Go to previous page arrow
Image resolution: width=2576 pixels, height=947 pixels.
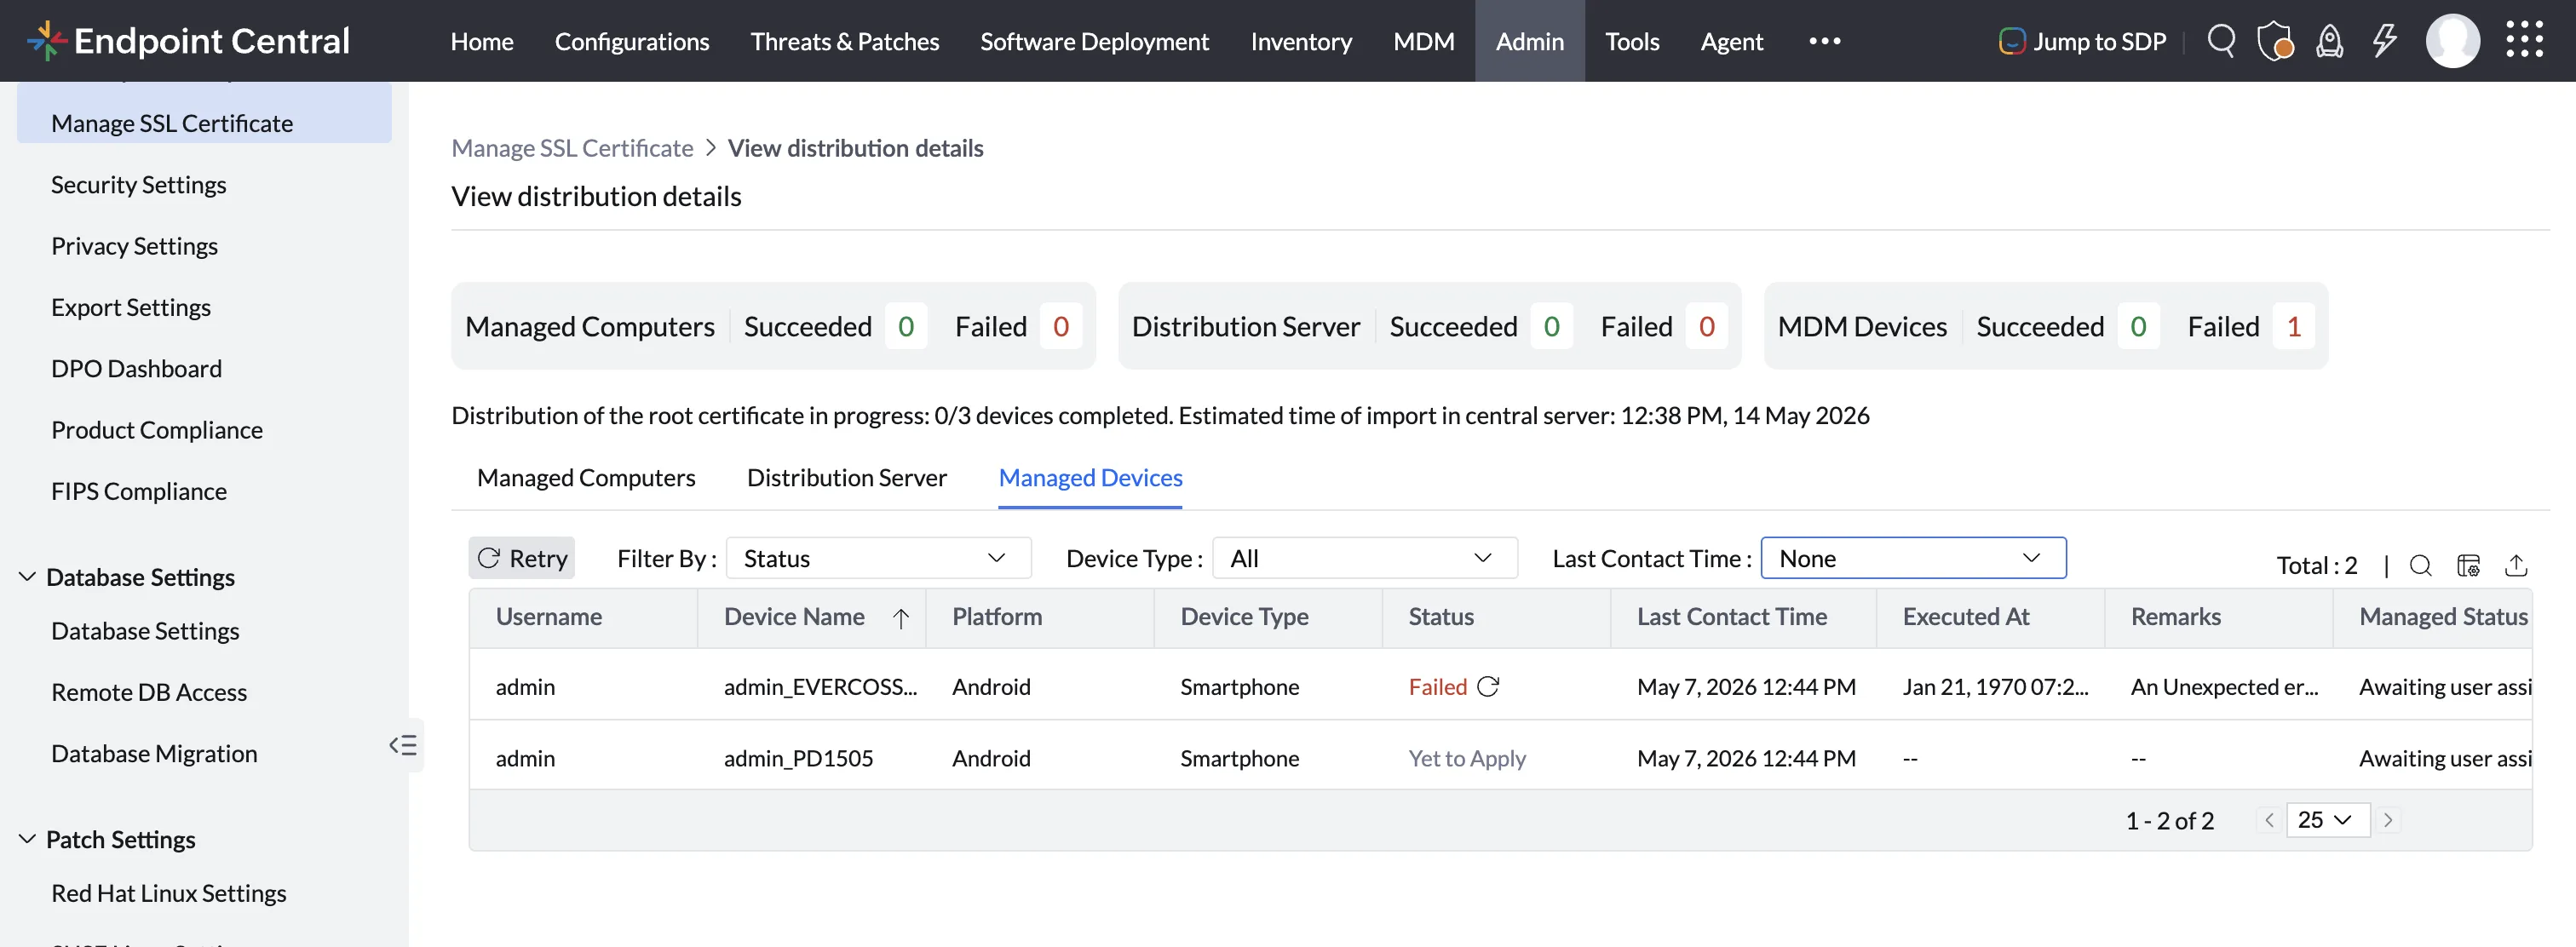[x=2269, y=820]
